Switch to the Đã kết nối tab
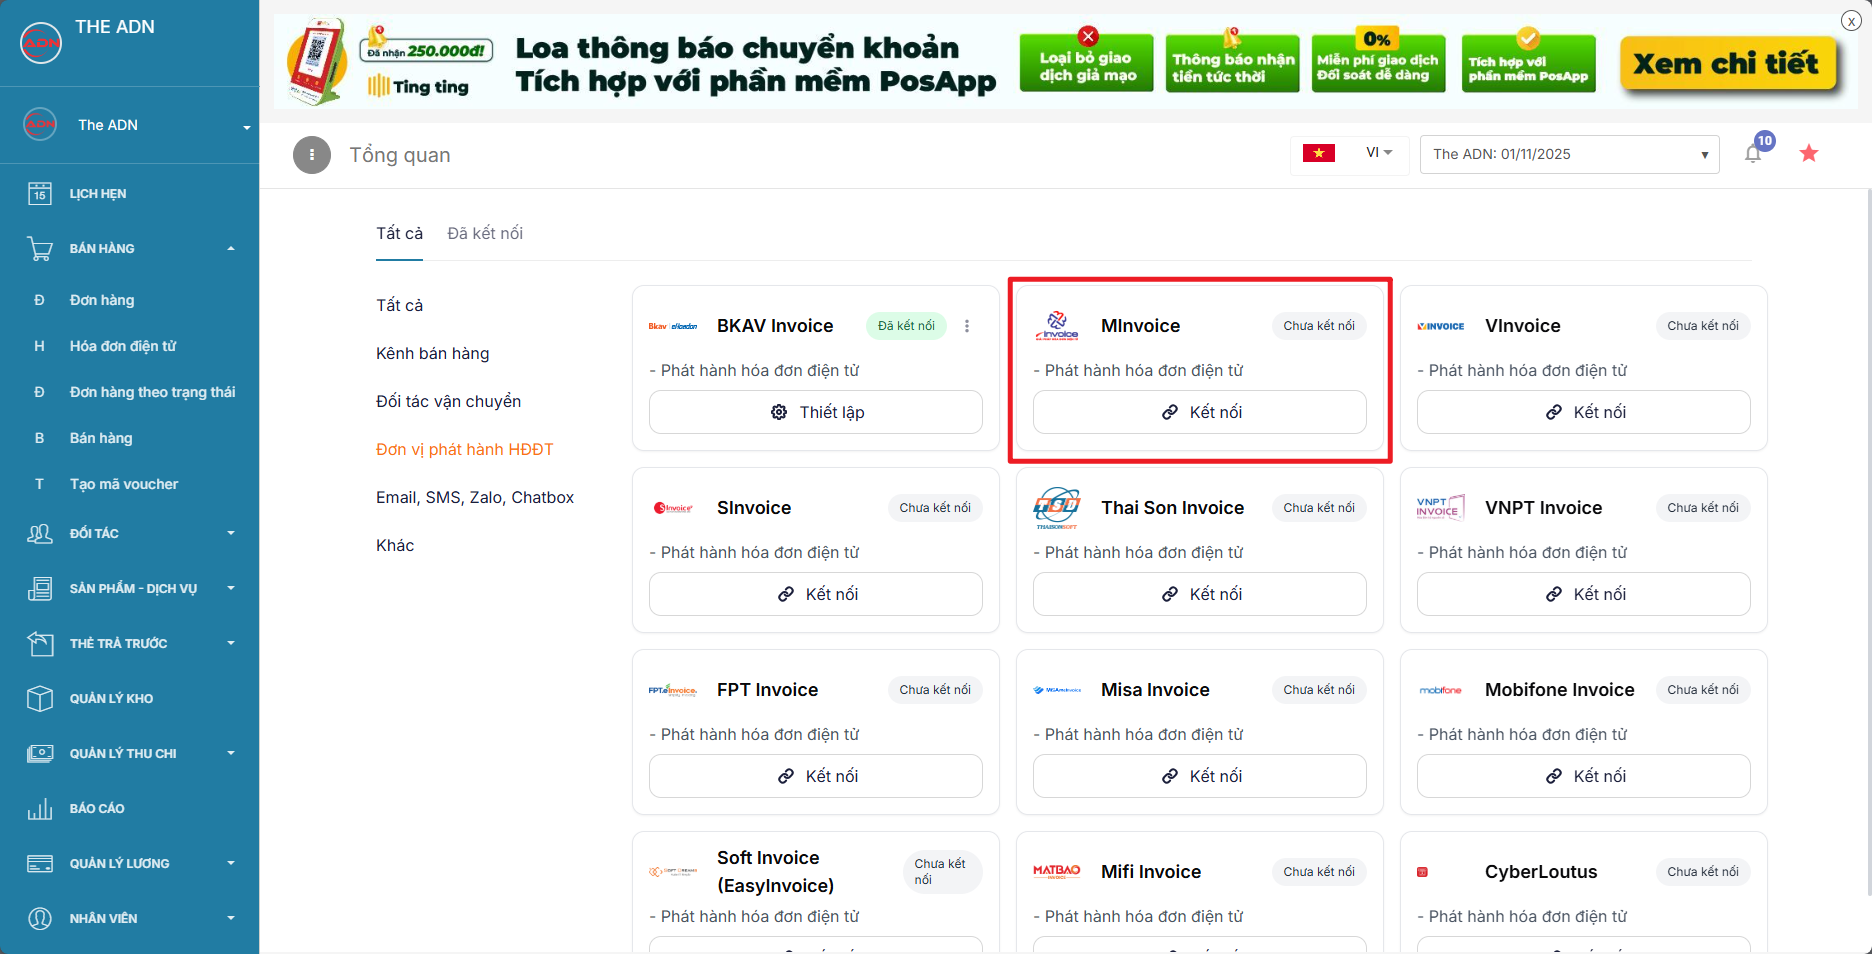This screenshot has width=1872, height=954. point(485,233)
